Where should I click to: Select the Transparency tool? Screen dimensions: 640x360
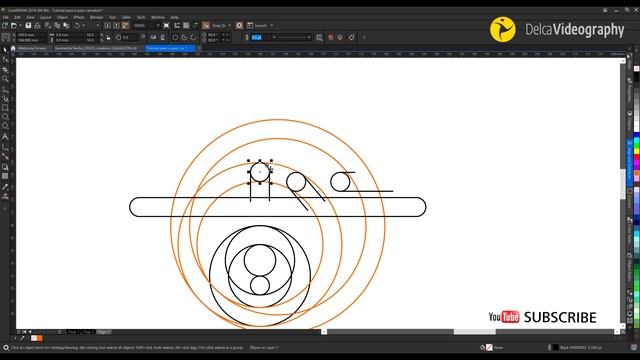pyautogui.click(x=5, y=176)
